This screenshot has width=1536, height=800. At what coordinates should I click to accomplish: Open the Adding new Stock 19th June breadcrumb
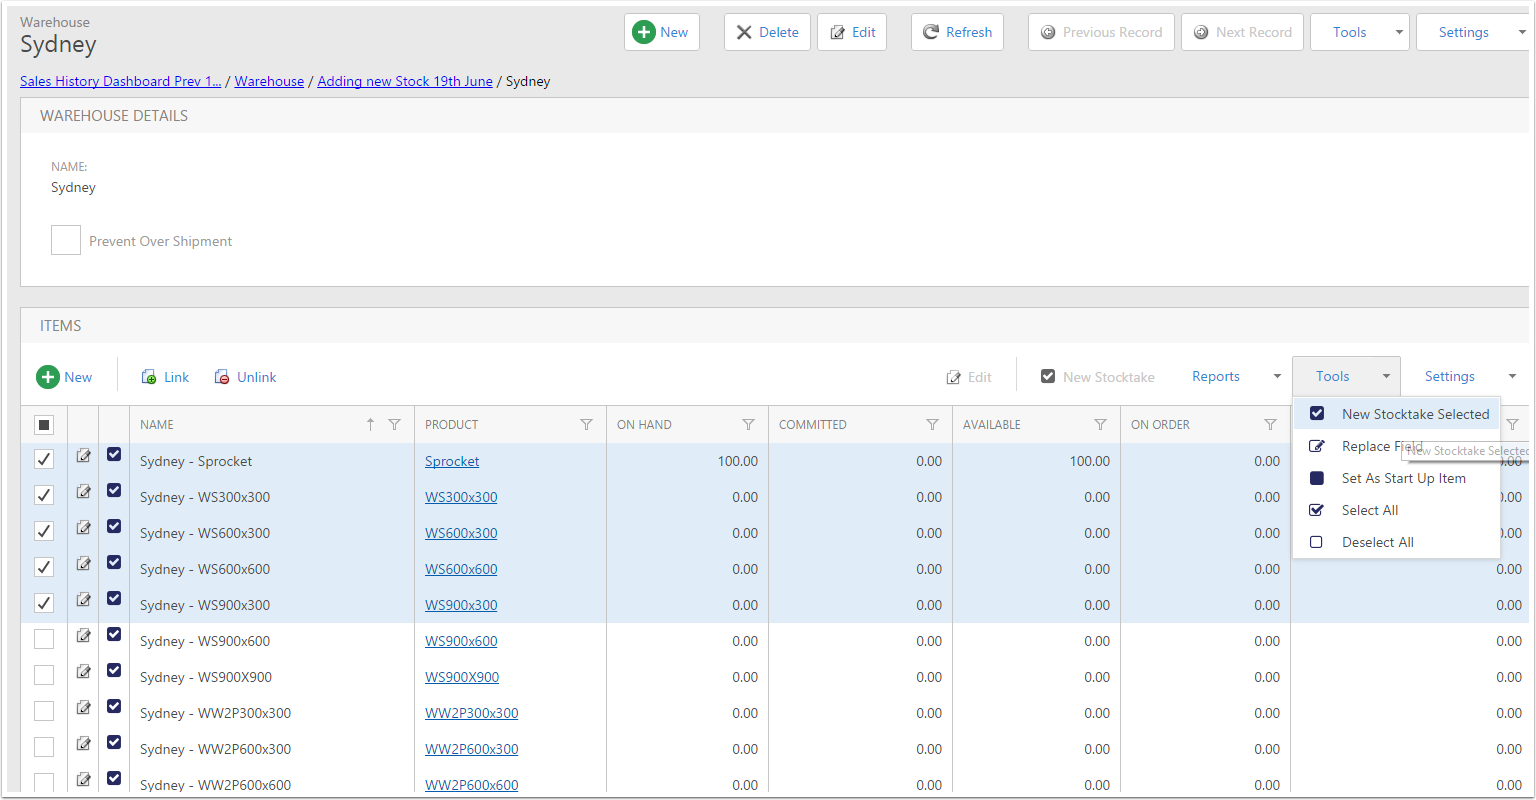point(405,81)
